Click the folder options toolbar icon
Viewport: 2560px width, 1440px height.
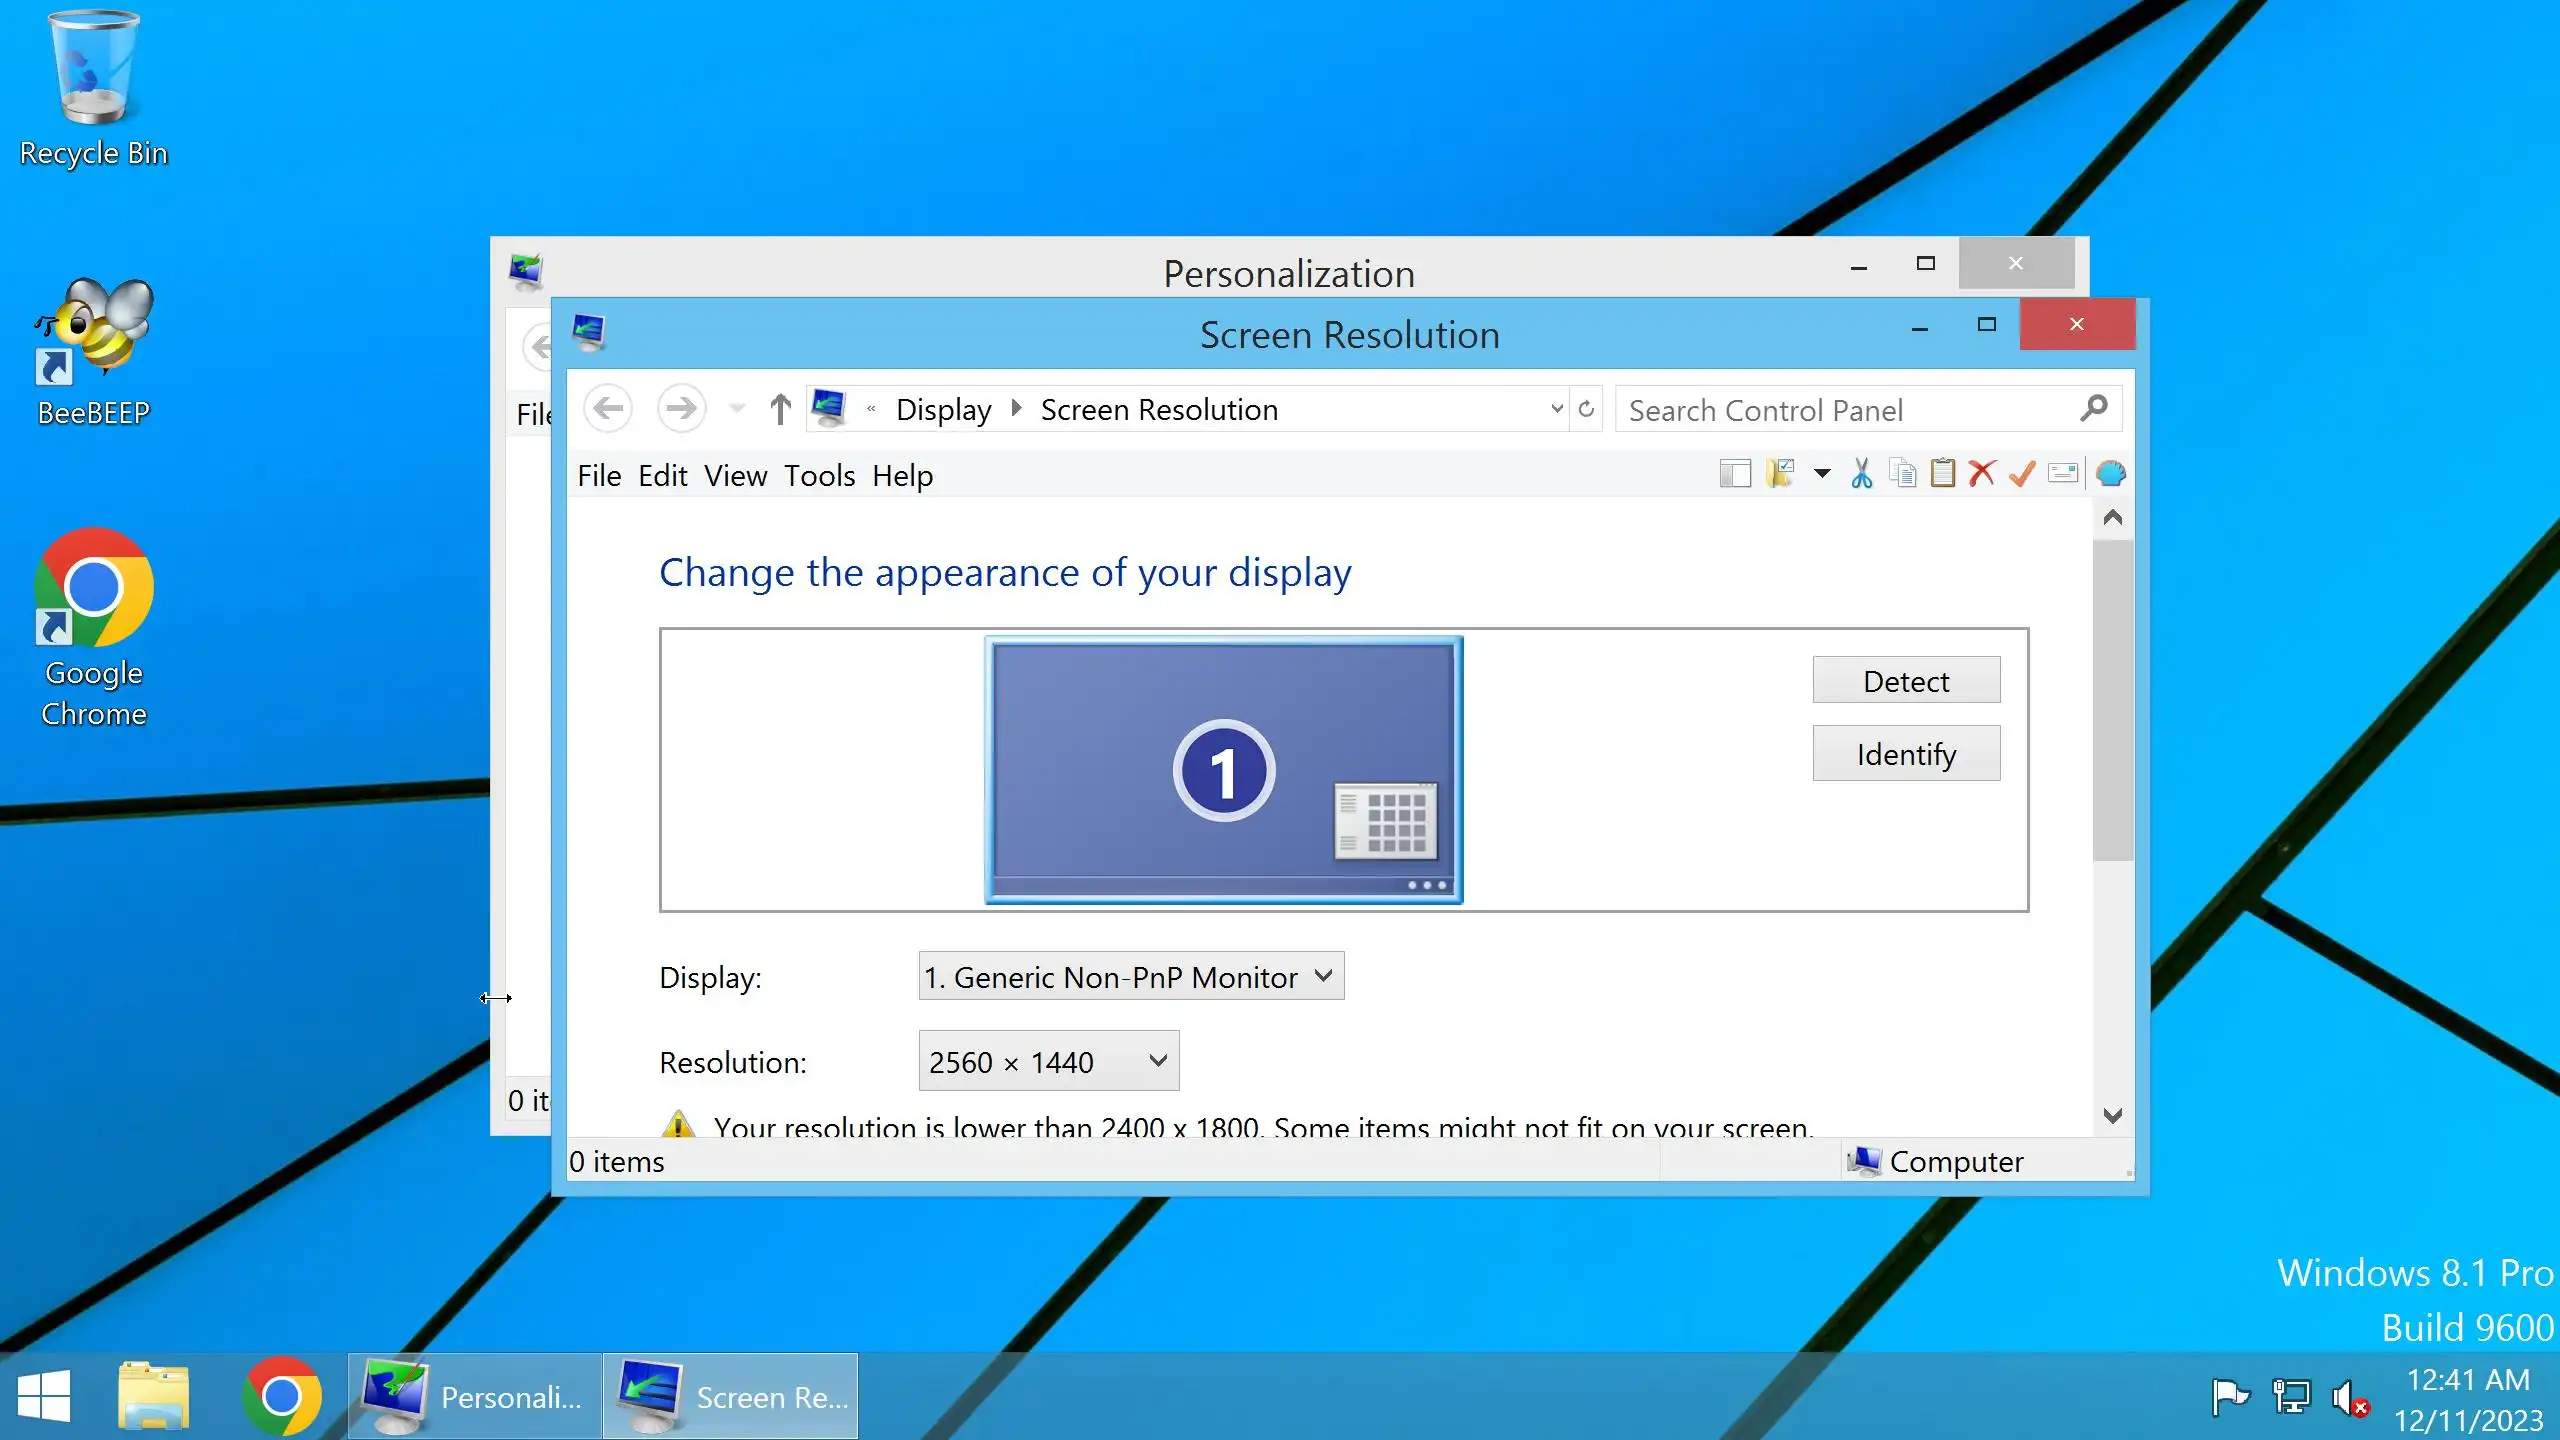(1781, 474)
